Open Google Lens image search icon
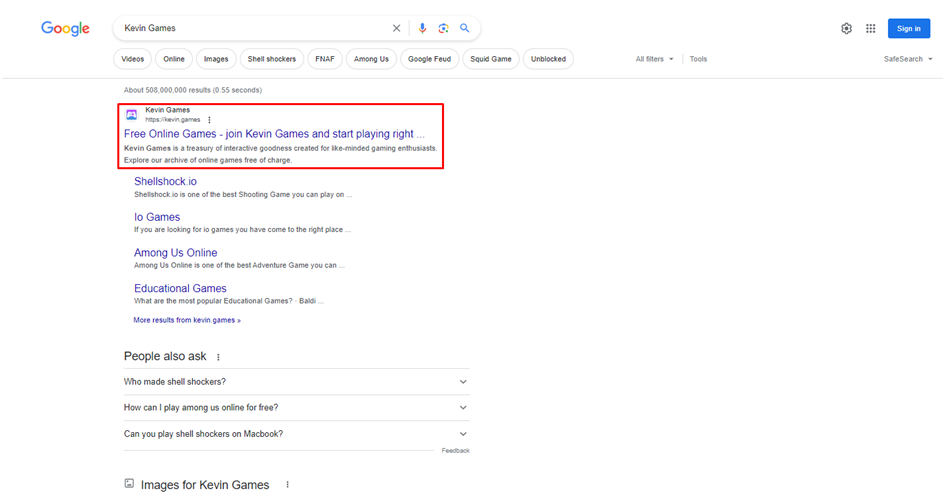The width and height of the screenshot is (945, 499). pyautogui.click(x=444, y=28)
